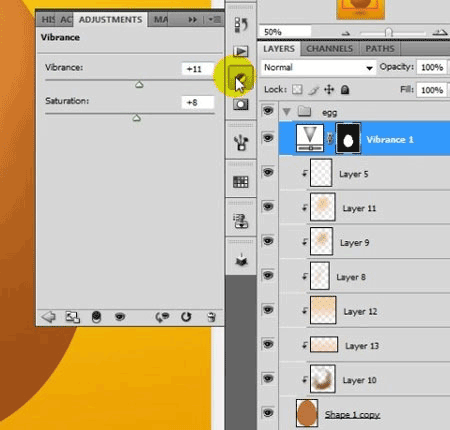Open the Masks panel dock icon

pyautogui.click(x=241, y=105)
